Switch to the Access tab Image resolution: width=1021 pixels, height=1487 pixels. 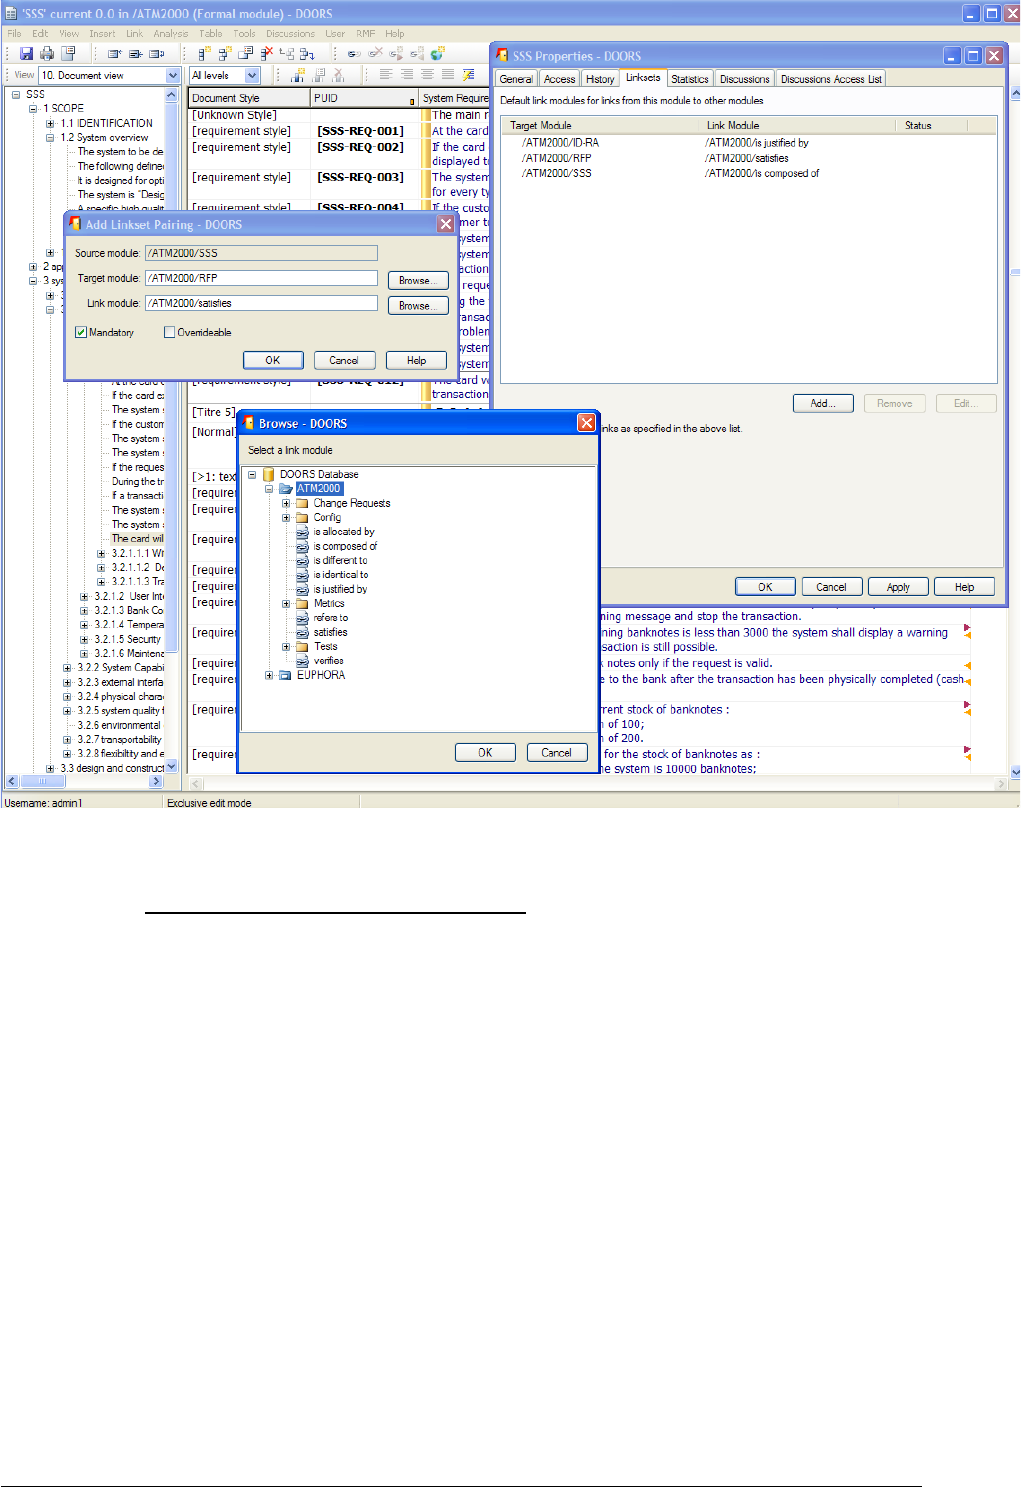click(559, 79)
